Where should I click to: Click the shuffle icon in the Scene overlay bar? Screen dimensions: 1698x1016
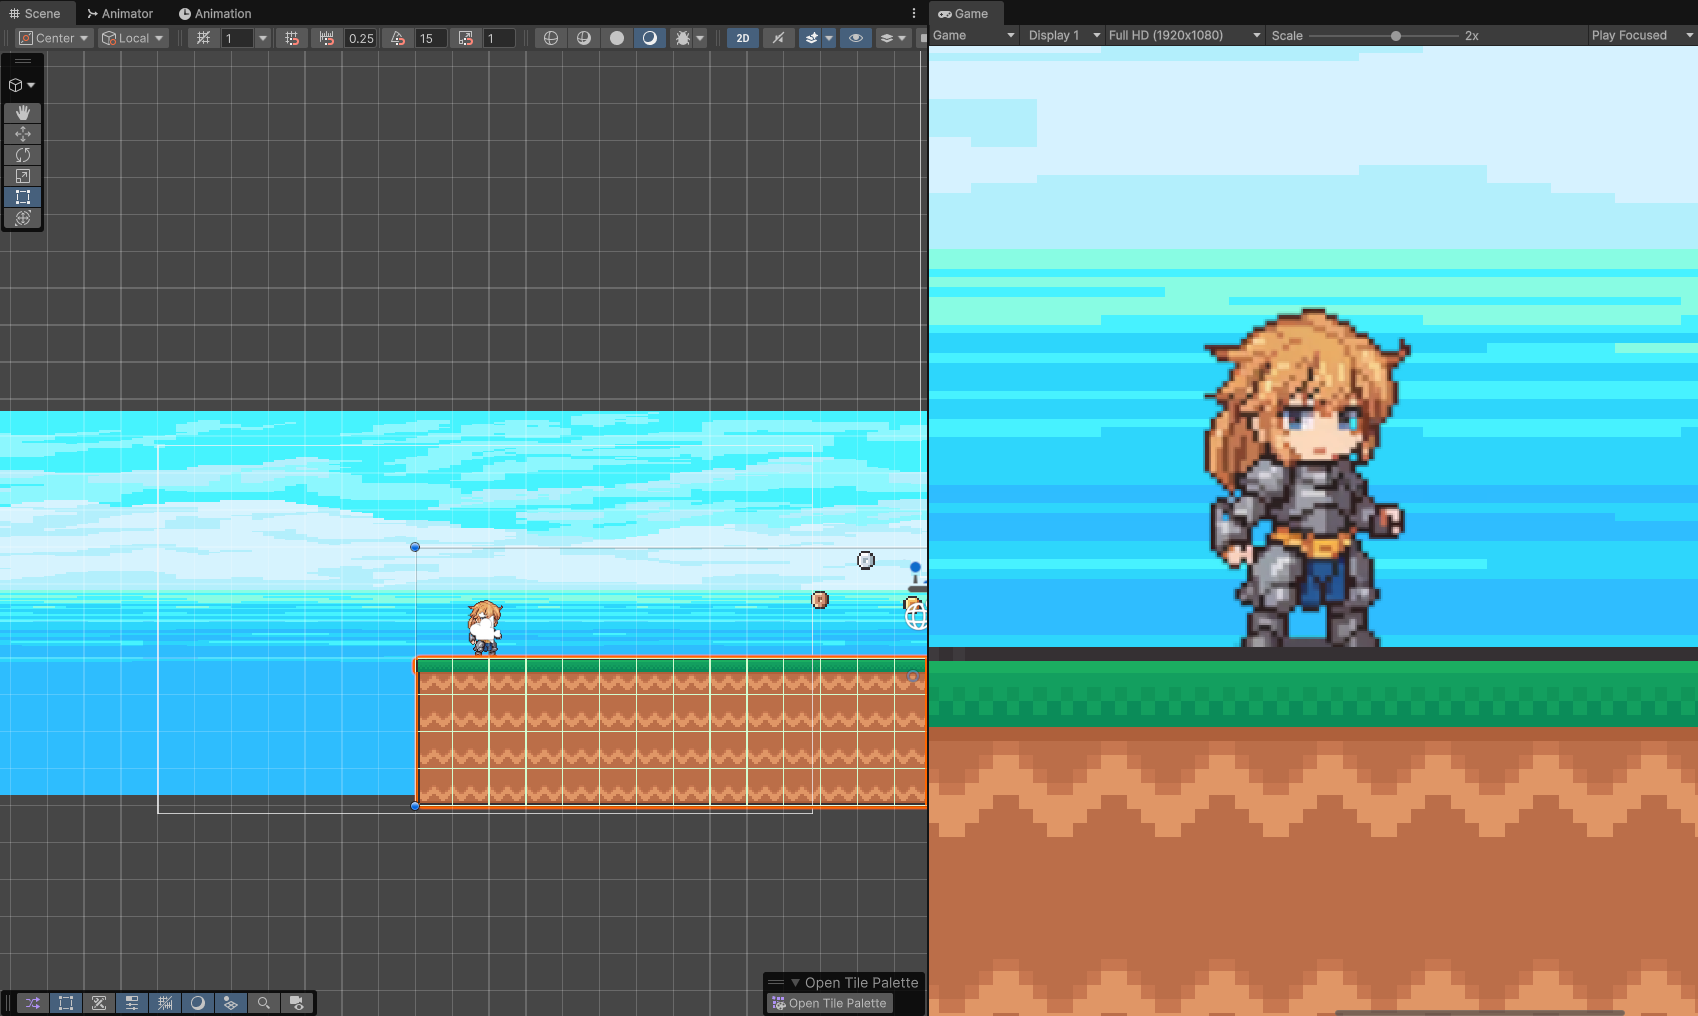pos(33,1003)
